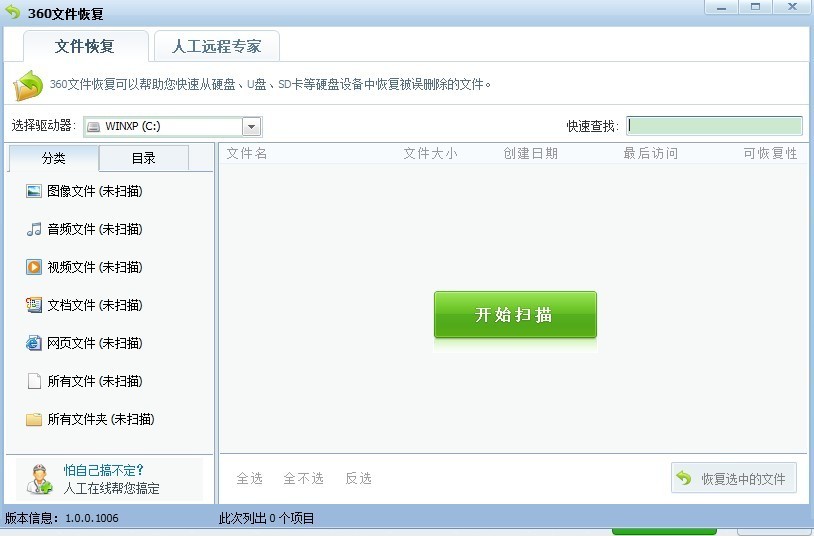Screen dimensions: 814x536
Task: Maximize the 360文件恢复 window
Action: tap(755, 7)
